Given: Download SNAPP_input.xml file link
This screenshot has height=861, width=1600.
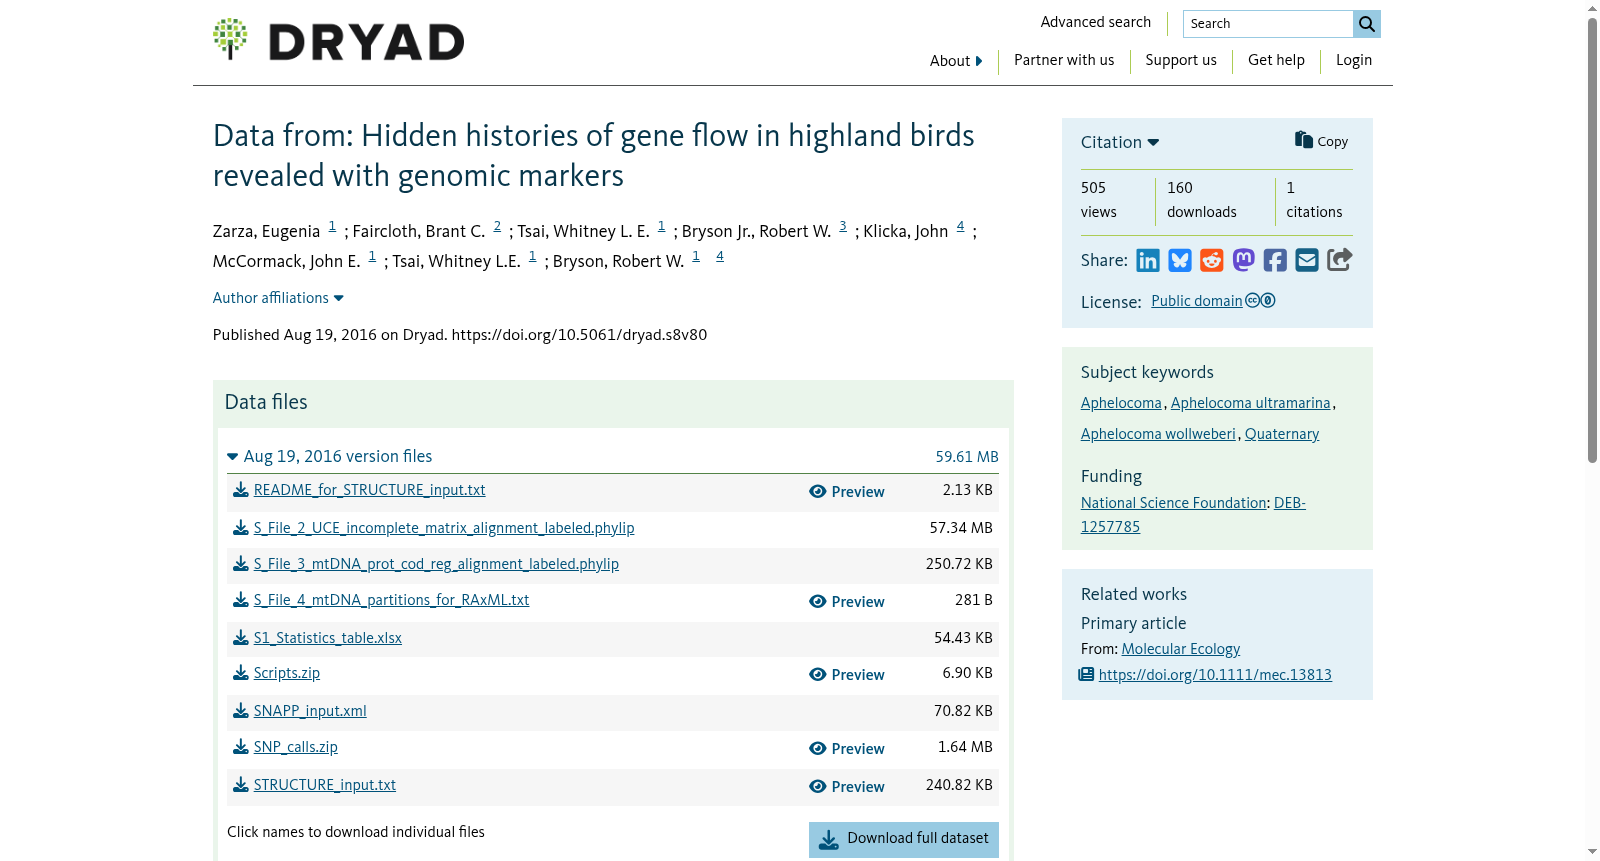Looking at the screenshot, I should (310, 711).
